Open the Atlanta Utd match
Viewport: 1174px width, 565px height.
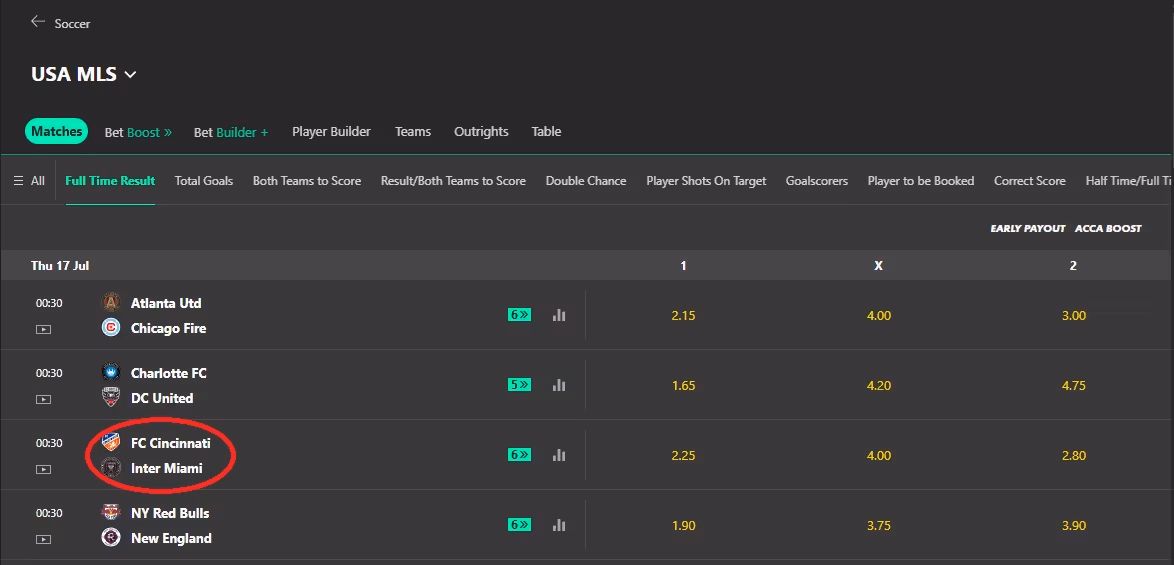click(165, 303)
